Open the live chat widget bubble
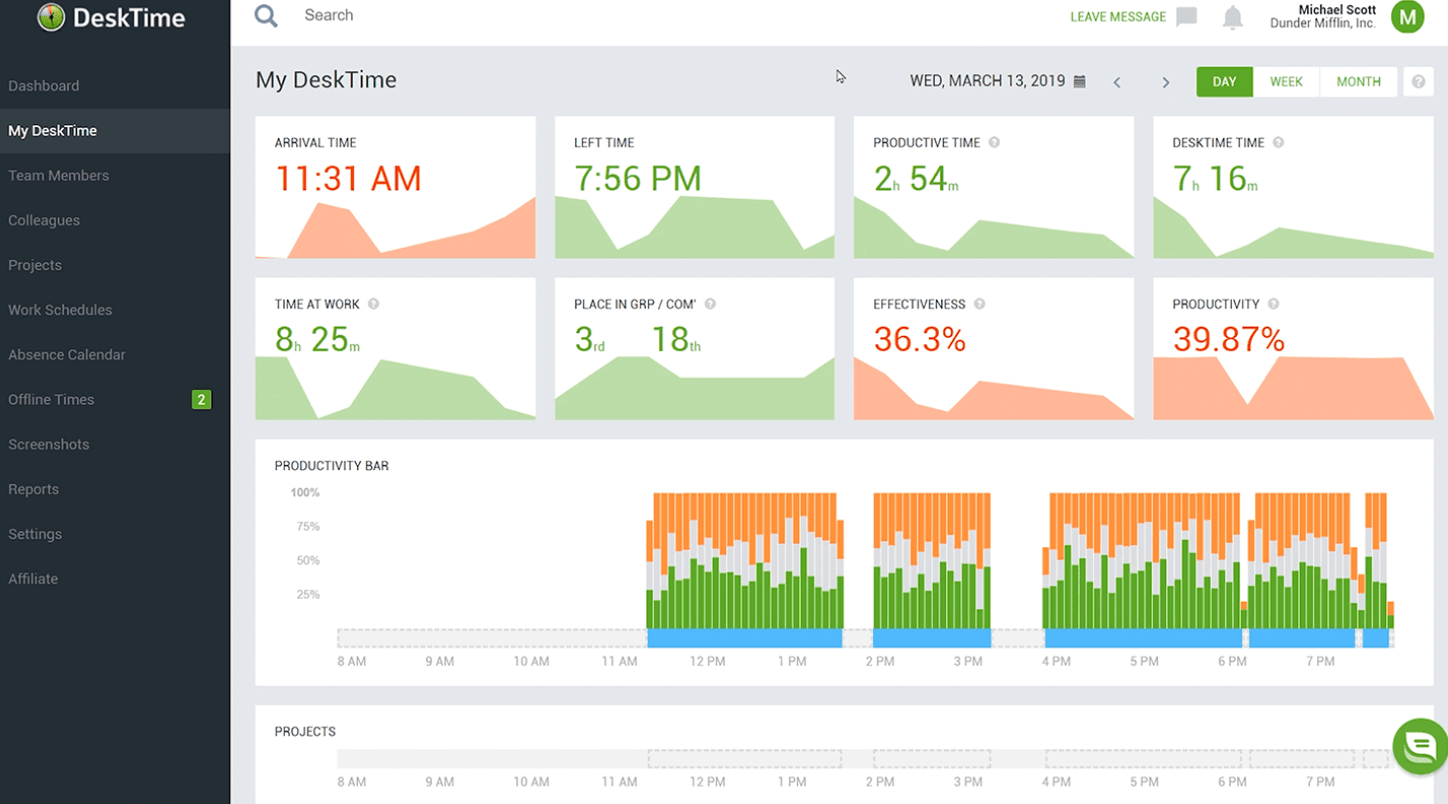Screen dimensions: 1448x804 [1418, 746]
